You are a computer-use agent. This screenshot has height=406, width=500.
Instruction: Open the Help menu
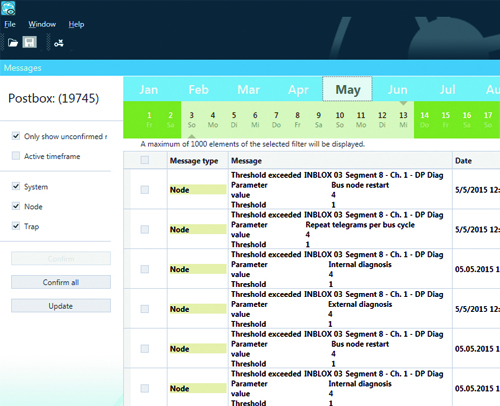click(76, 24)
